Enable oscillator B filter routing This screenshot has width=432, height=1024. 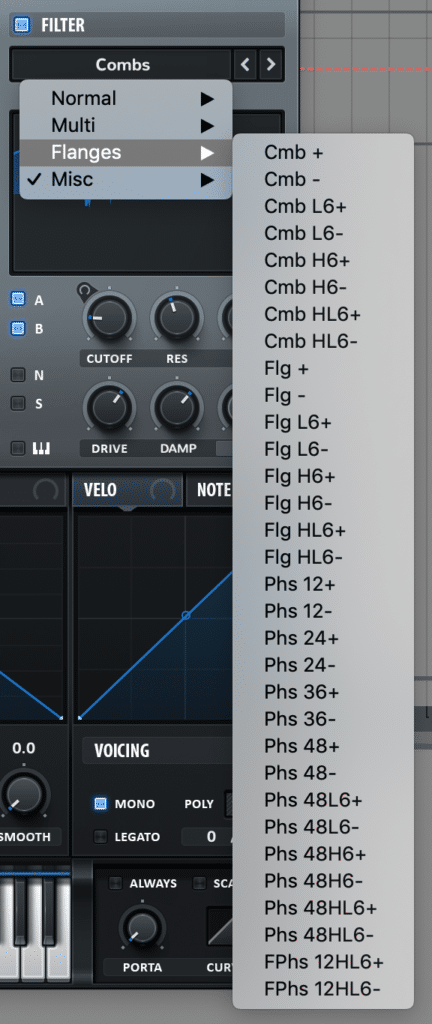pos(18,328)
